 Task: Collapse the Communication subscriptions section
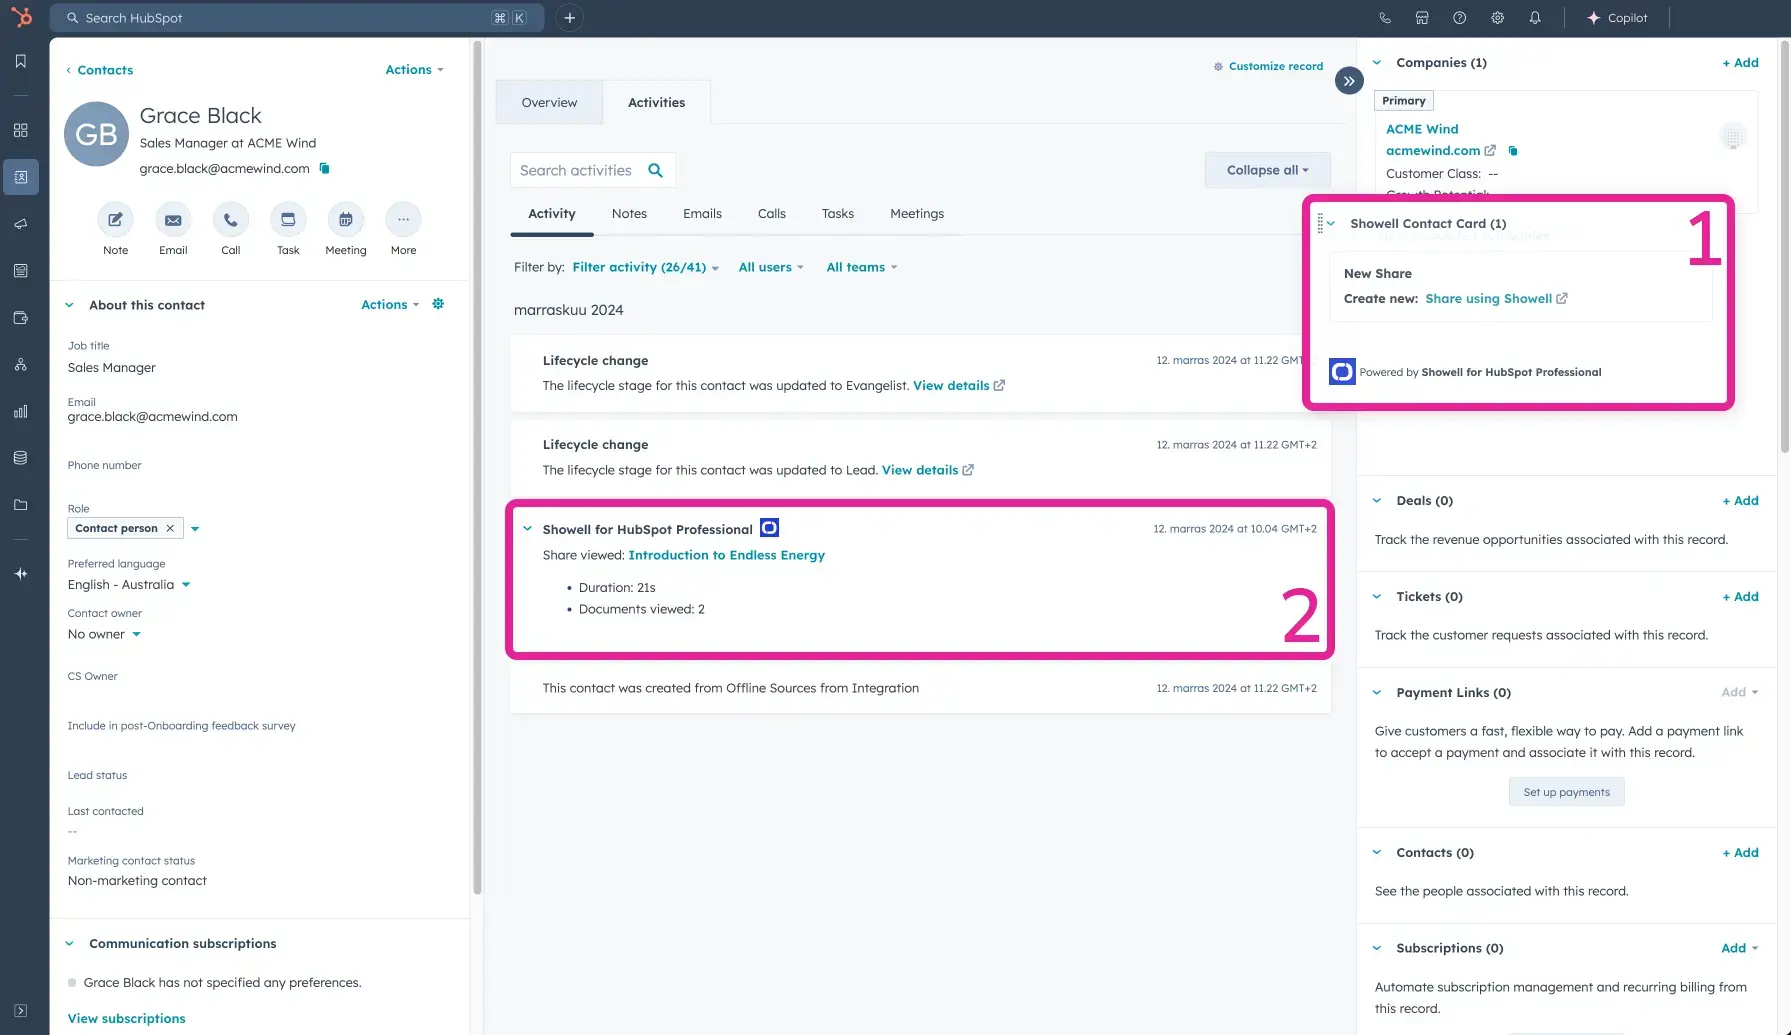(69, 943)
